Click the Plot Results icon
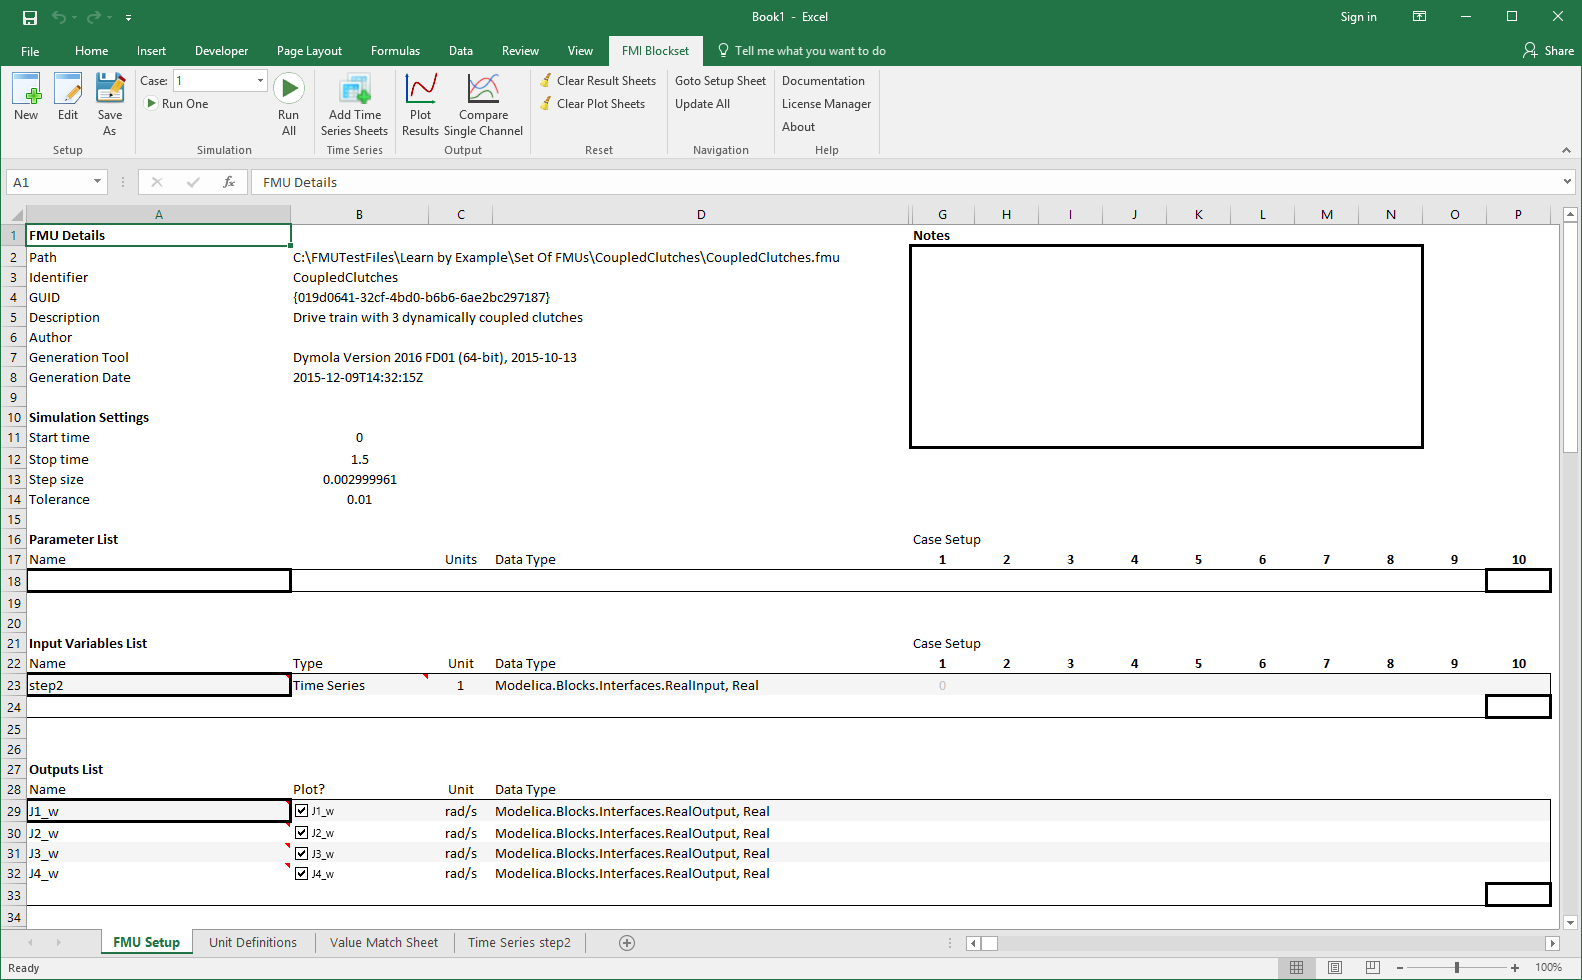1582x980 pixels. [421, 89]
